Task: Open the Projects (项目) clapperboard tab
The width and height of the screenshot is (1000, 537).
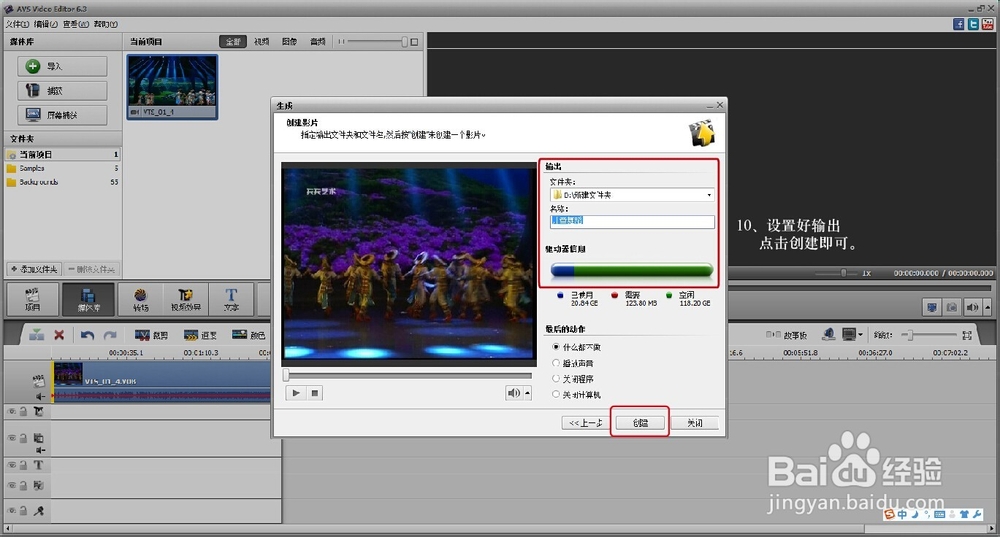Action: tap(33, 299)
